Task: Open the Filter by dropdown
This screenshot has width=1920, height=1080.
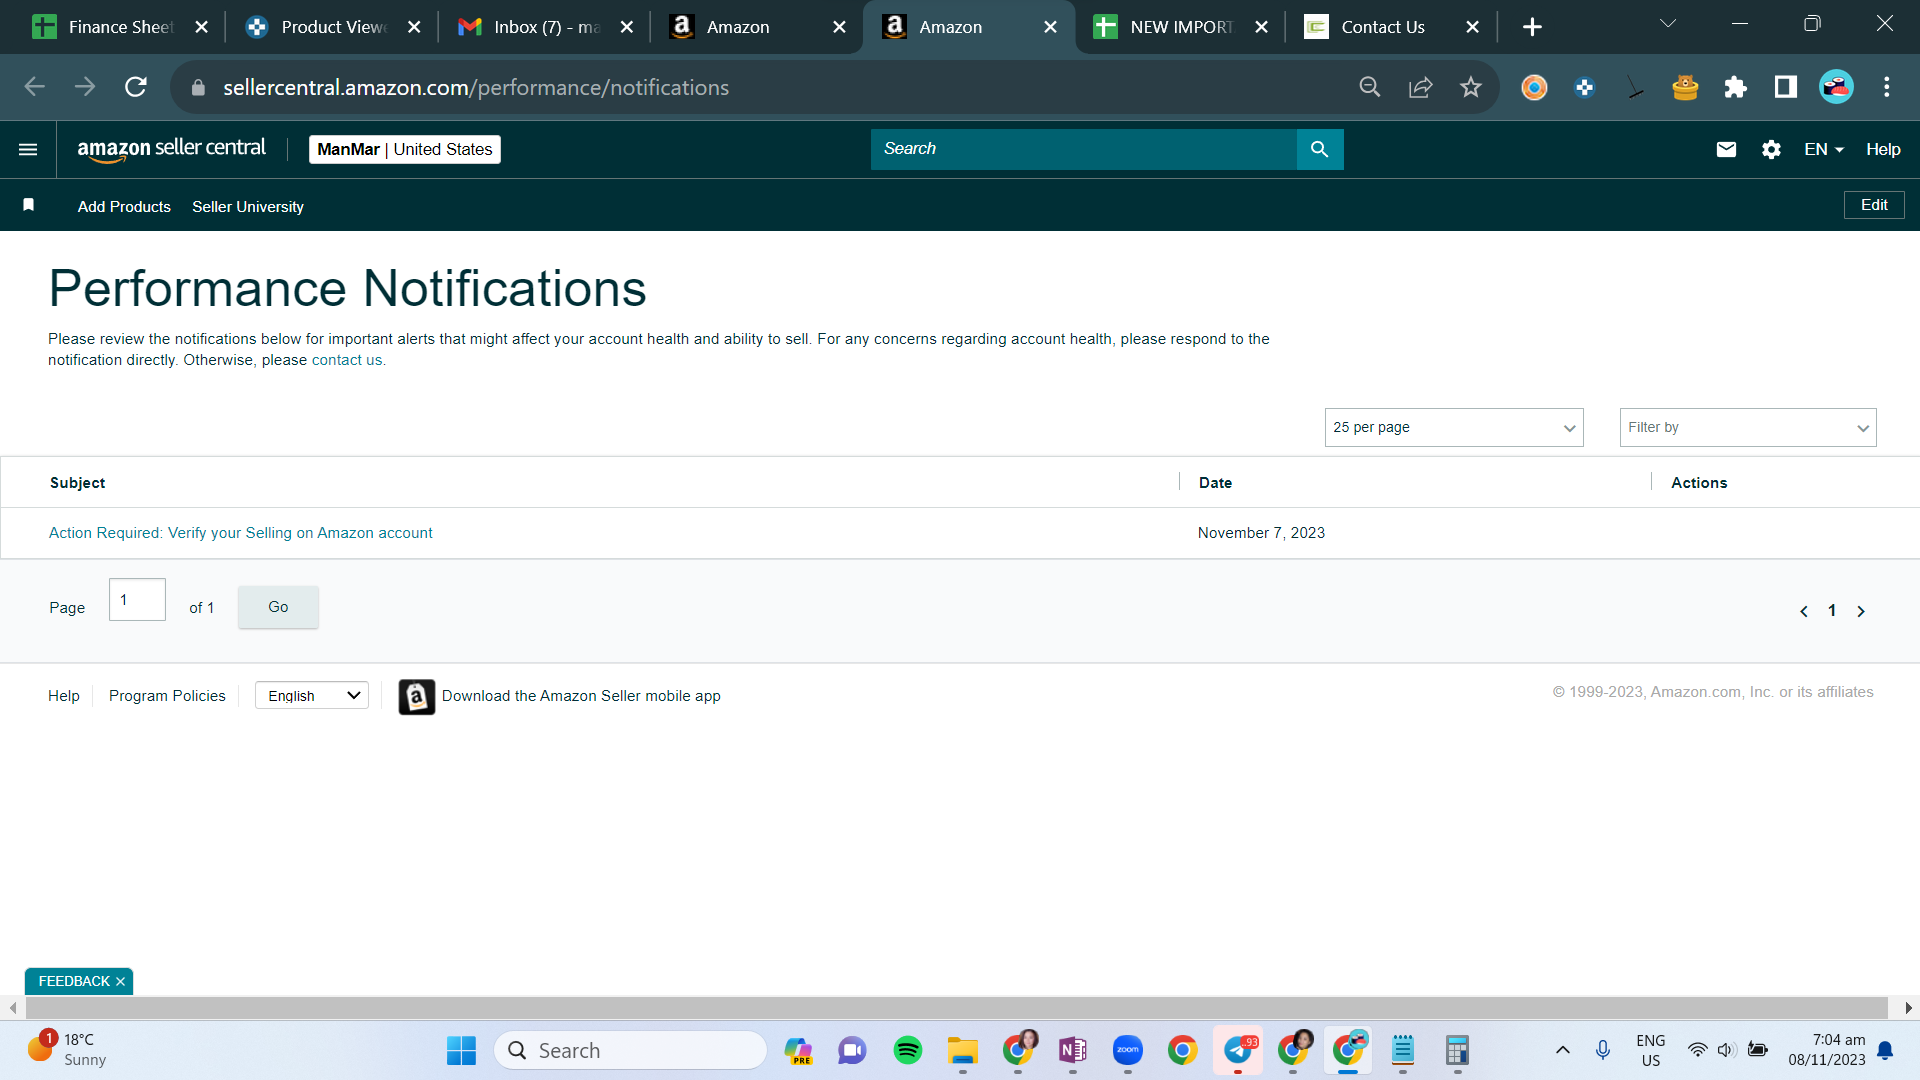Action: (1748, 427)
